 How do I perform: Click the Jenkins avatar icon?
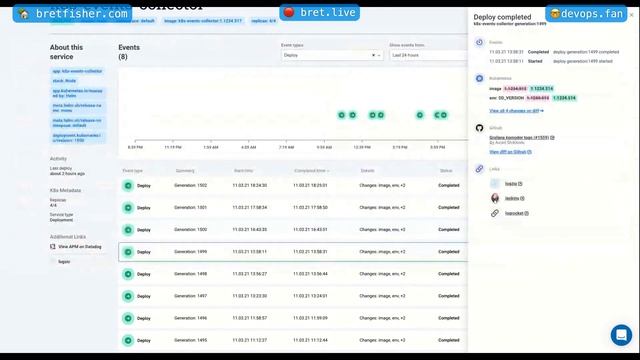pos(495,198)
